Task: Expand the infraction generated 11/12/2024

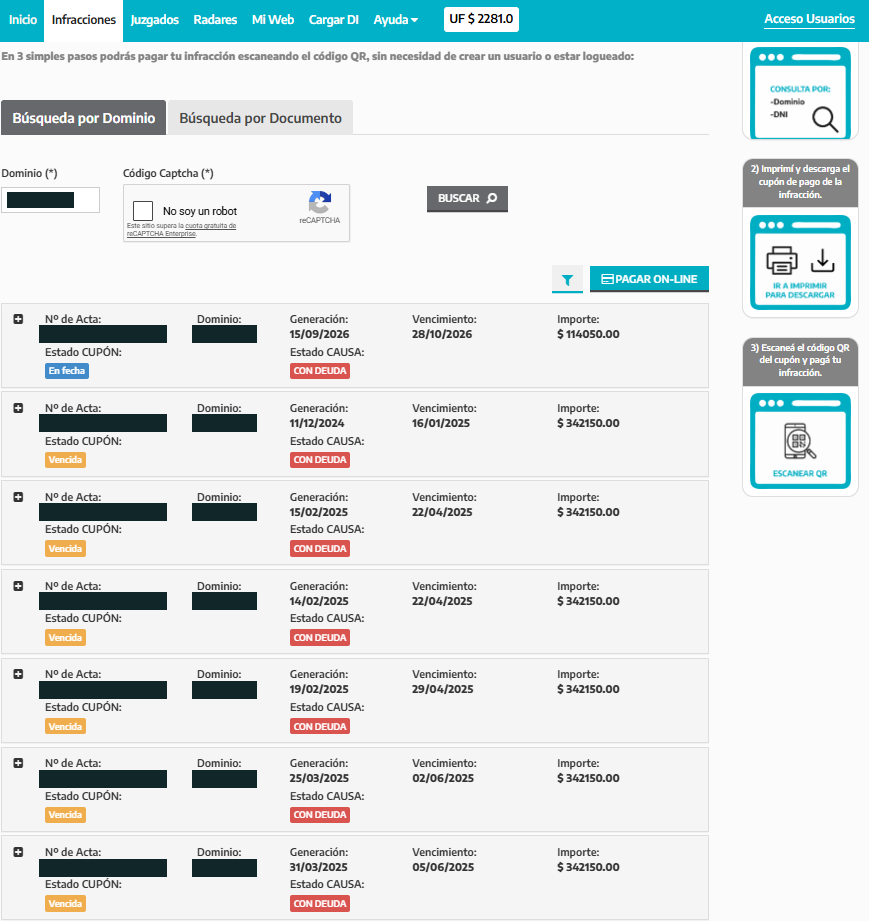Action: tap(18, 408)
